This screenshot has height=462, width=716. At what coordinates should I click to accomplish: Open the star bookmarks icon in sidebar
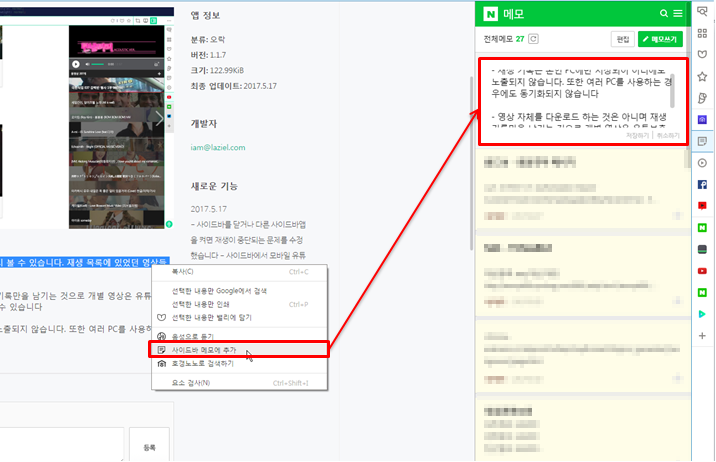click(x=702, y=75)
